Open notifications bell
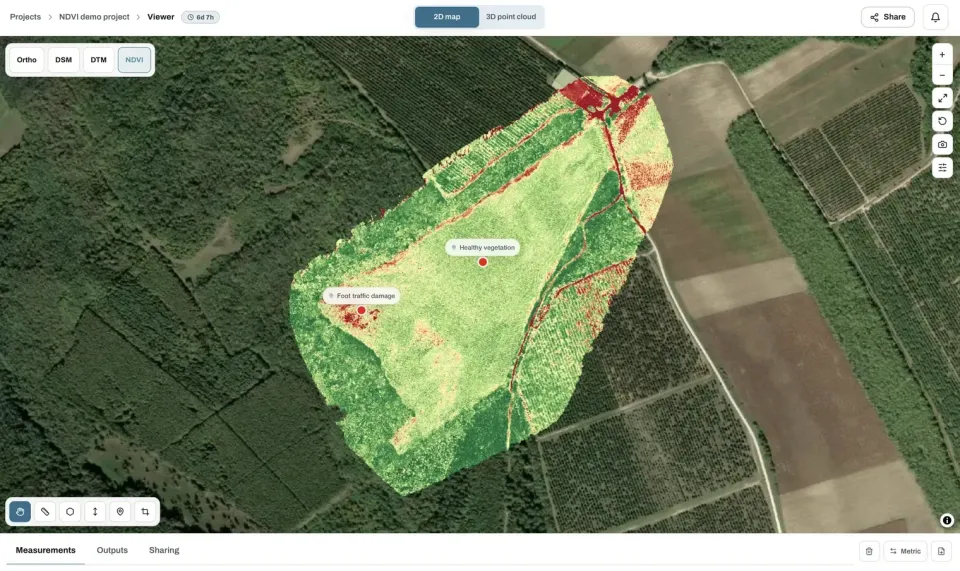 (935, 17)
